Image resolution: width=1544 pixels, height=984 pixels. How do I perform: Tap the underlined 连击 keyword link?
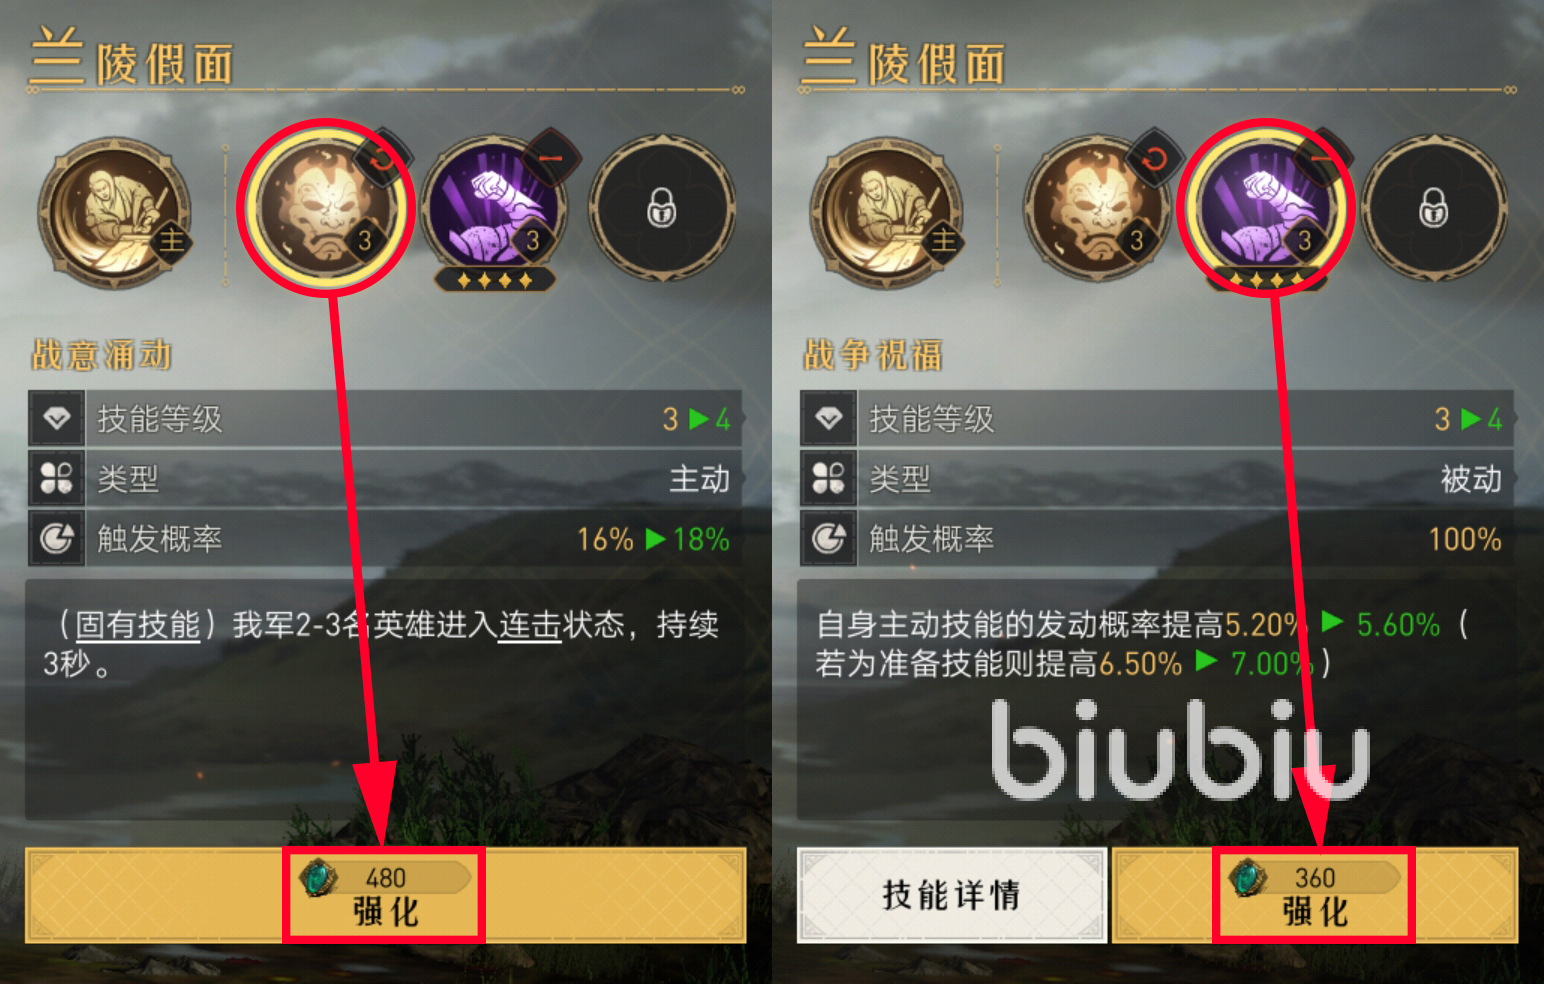(530, 626)
